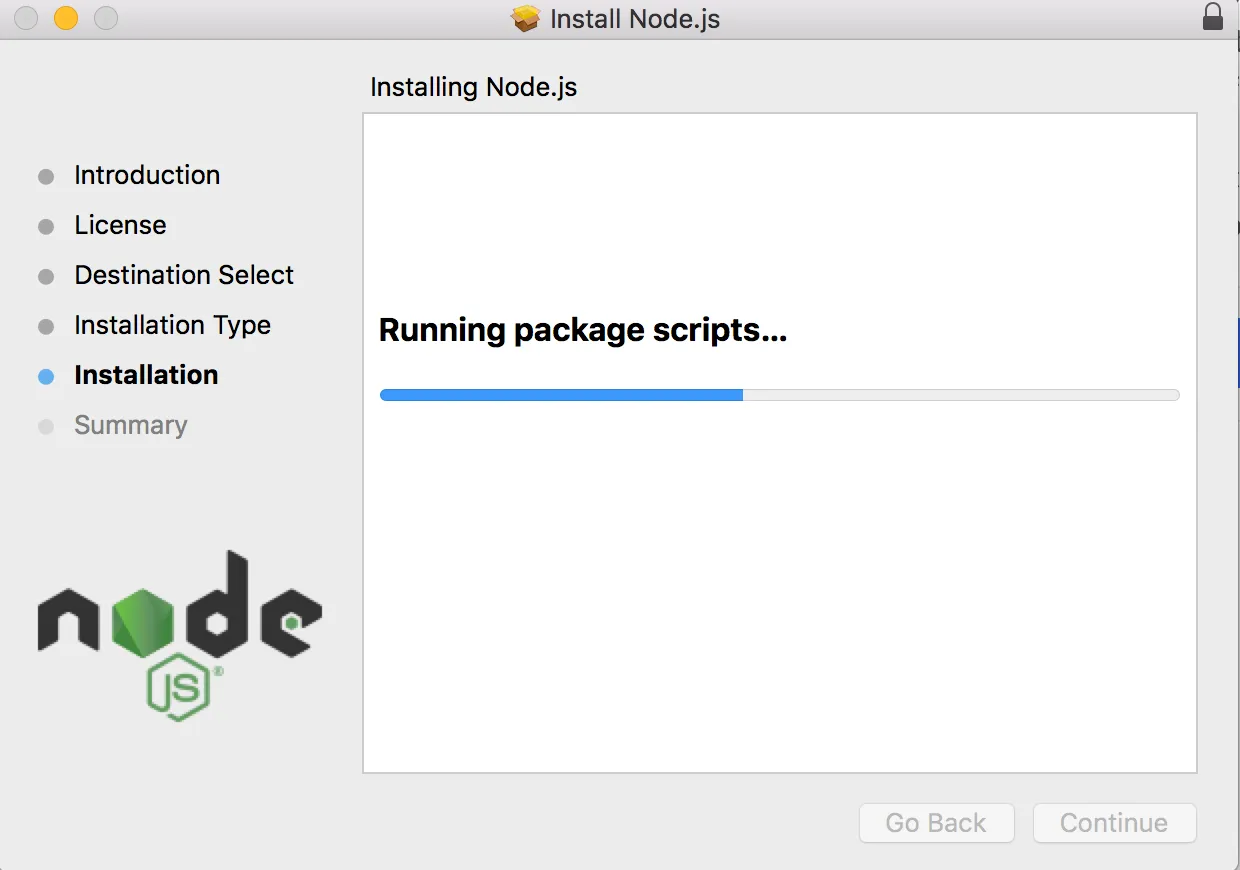Select the active Installation step
The image size is (1240, 870).
(146, 375)
